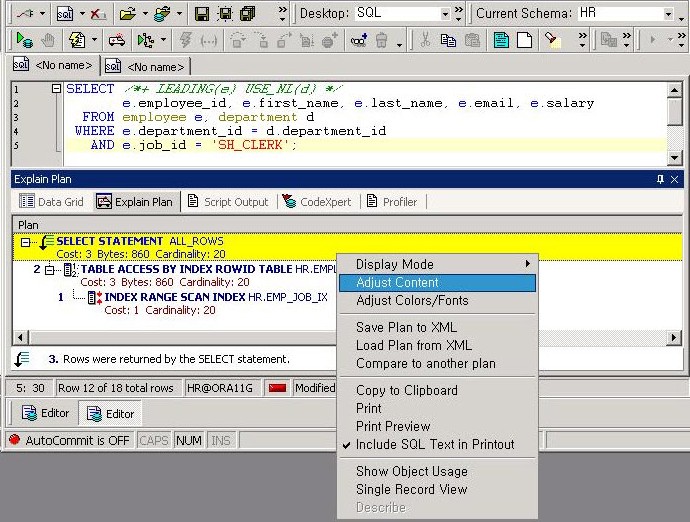Choose Save Plan to XML menu entry
Image resolution: width=690 pixels, height=522 pixels.
(406, 328)
